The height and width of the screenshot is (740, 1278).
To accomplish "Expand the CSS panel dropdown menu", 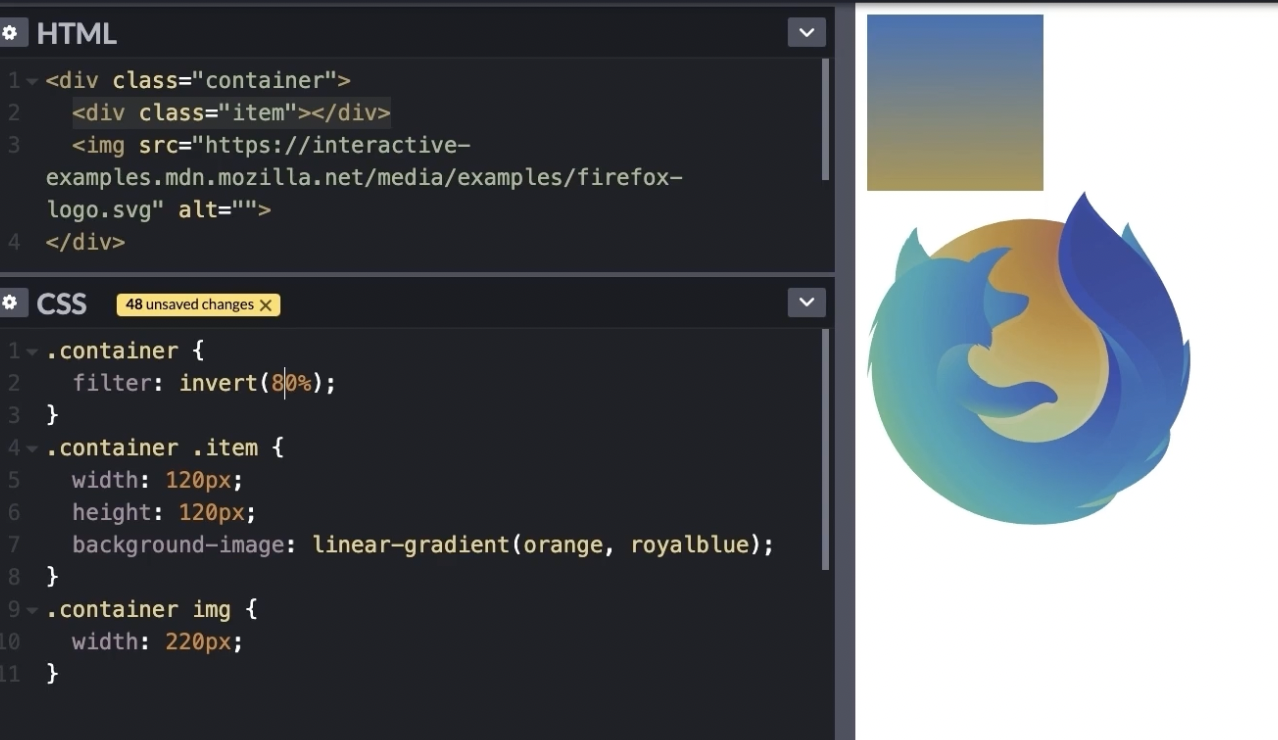I will [x=806, y=303].
